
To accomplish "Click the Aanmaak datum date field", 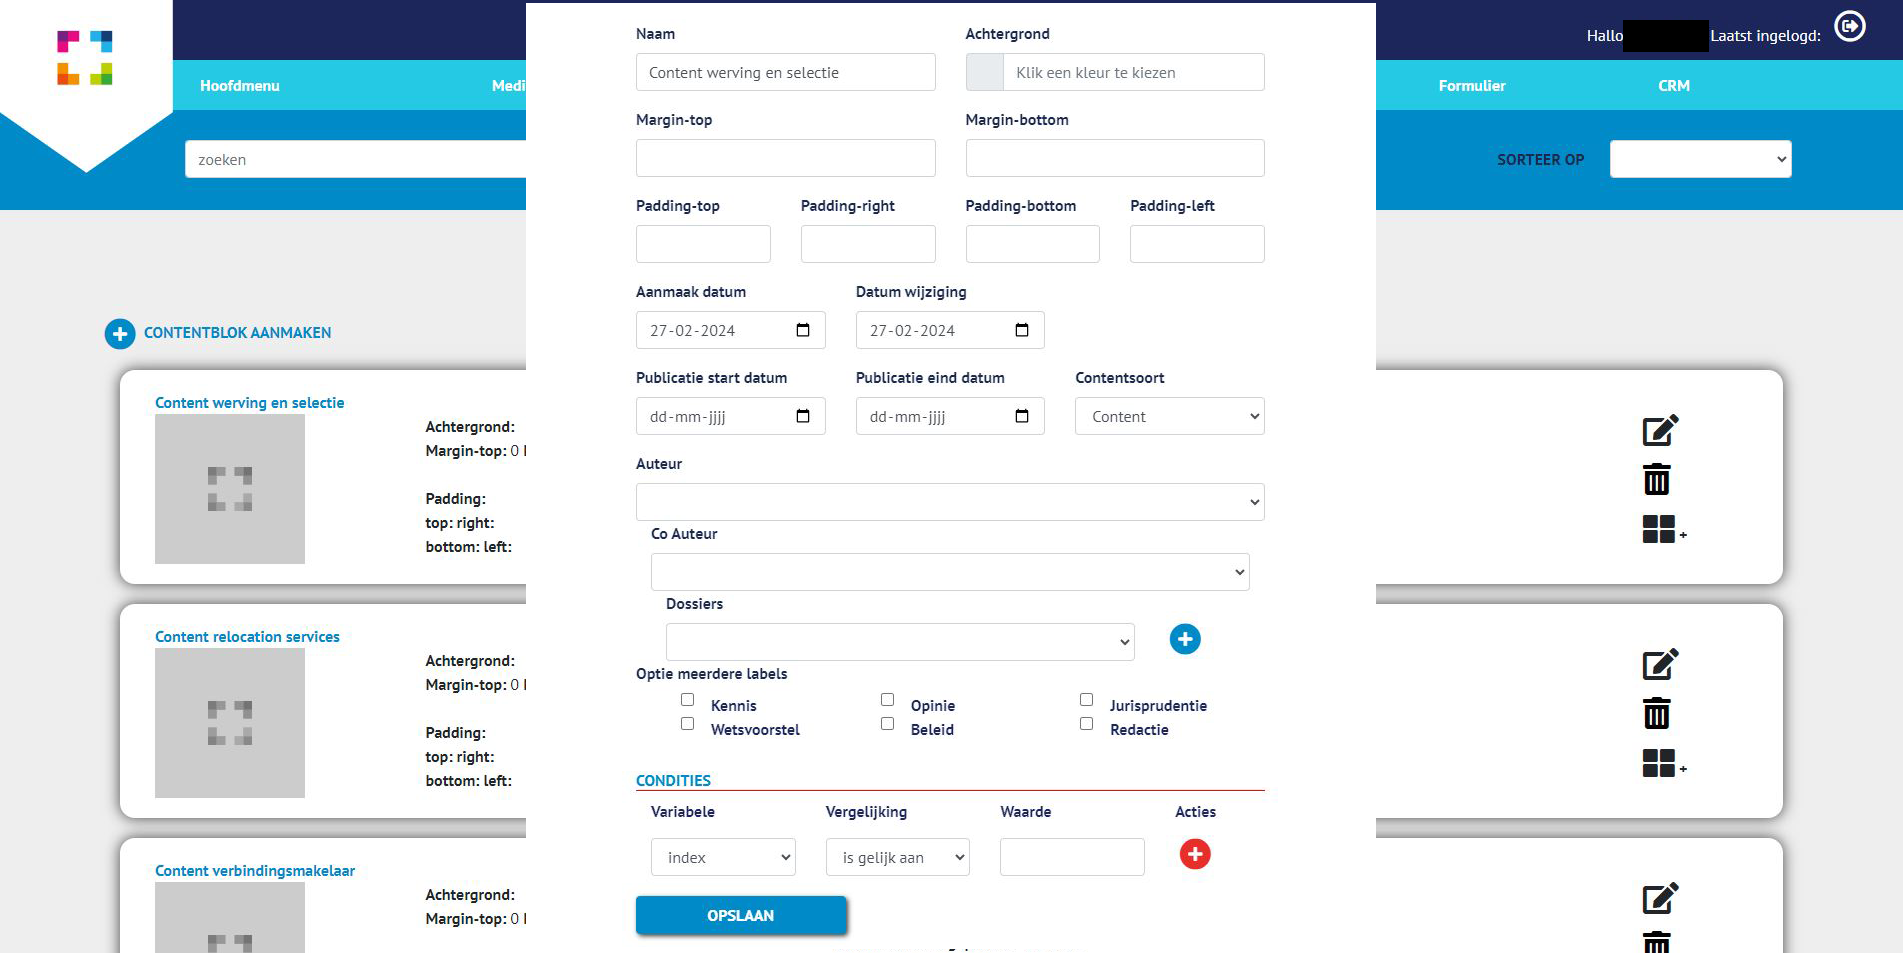I will [x=731, y=330].
